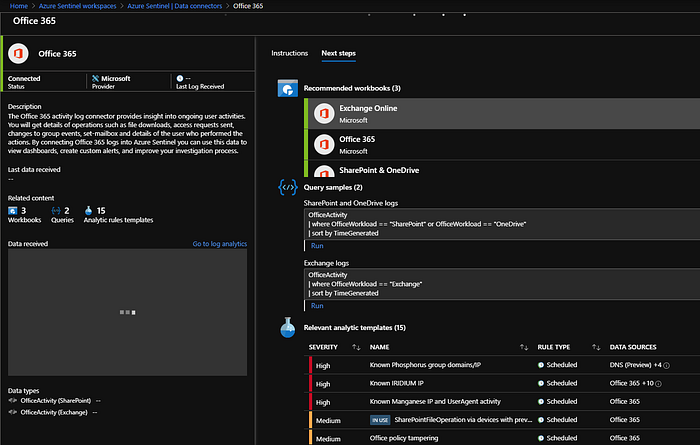
Task: Click the info icon next to DNS (Preview) +4
Action: (x=667, y=366)
